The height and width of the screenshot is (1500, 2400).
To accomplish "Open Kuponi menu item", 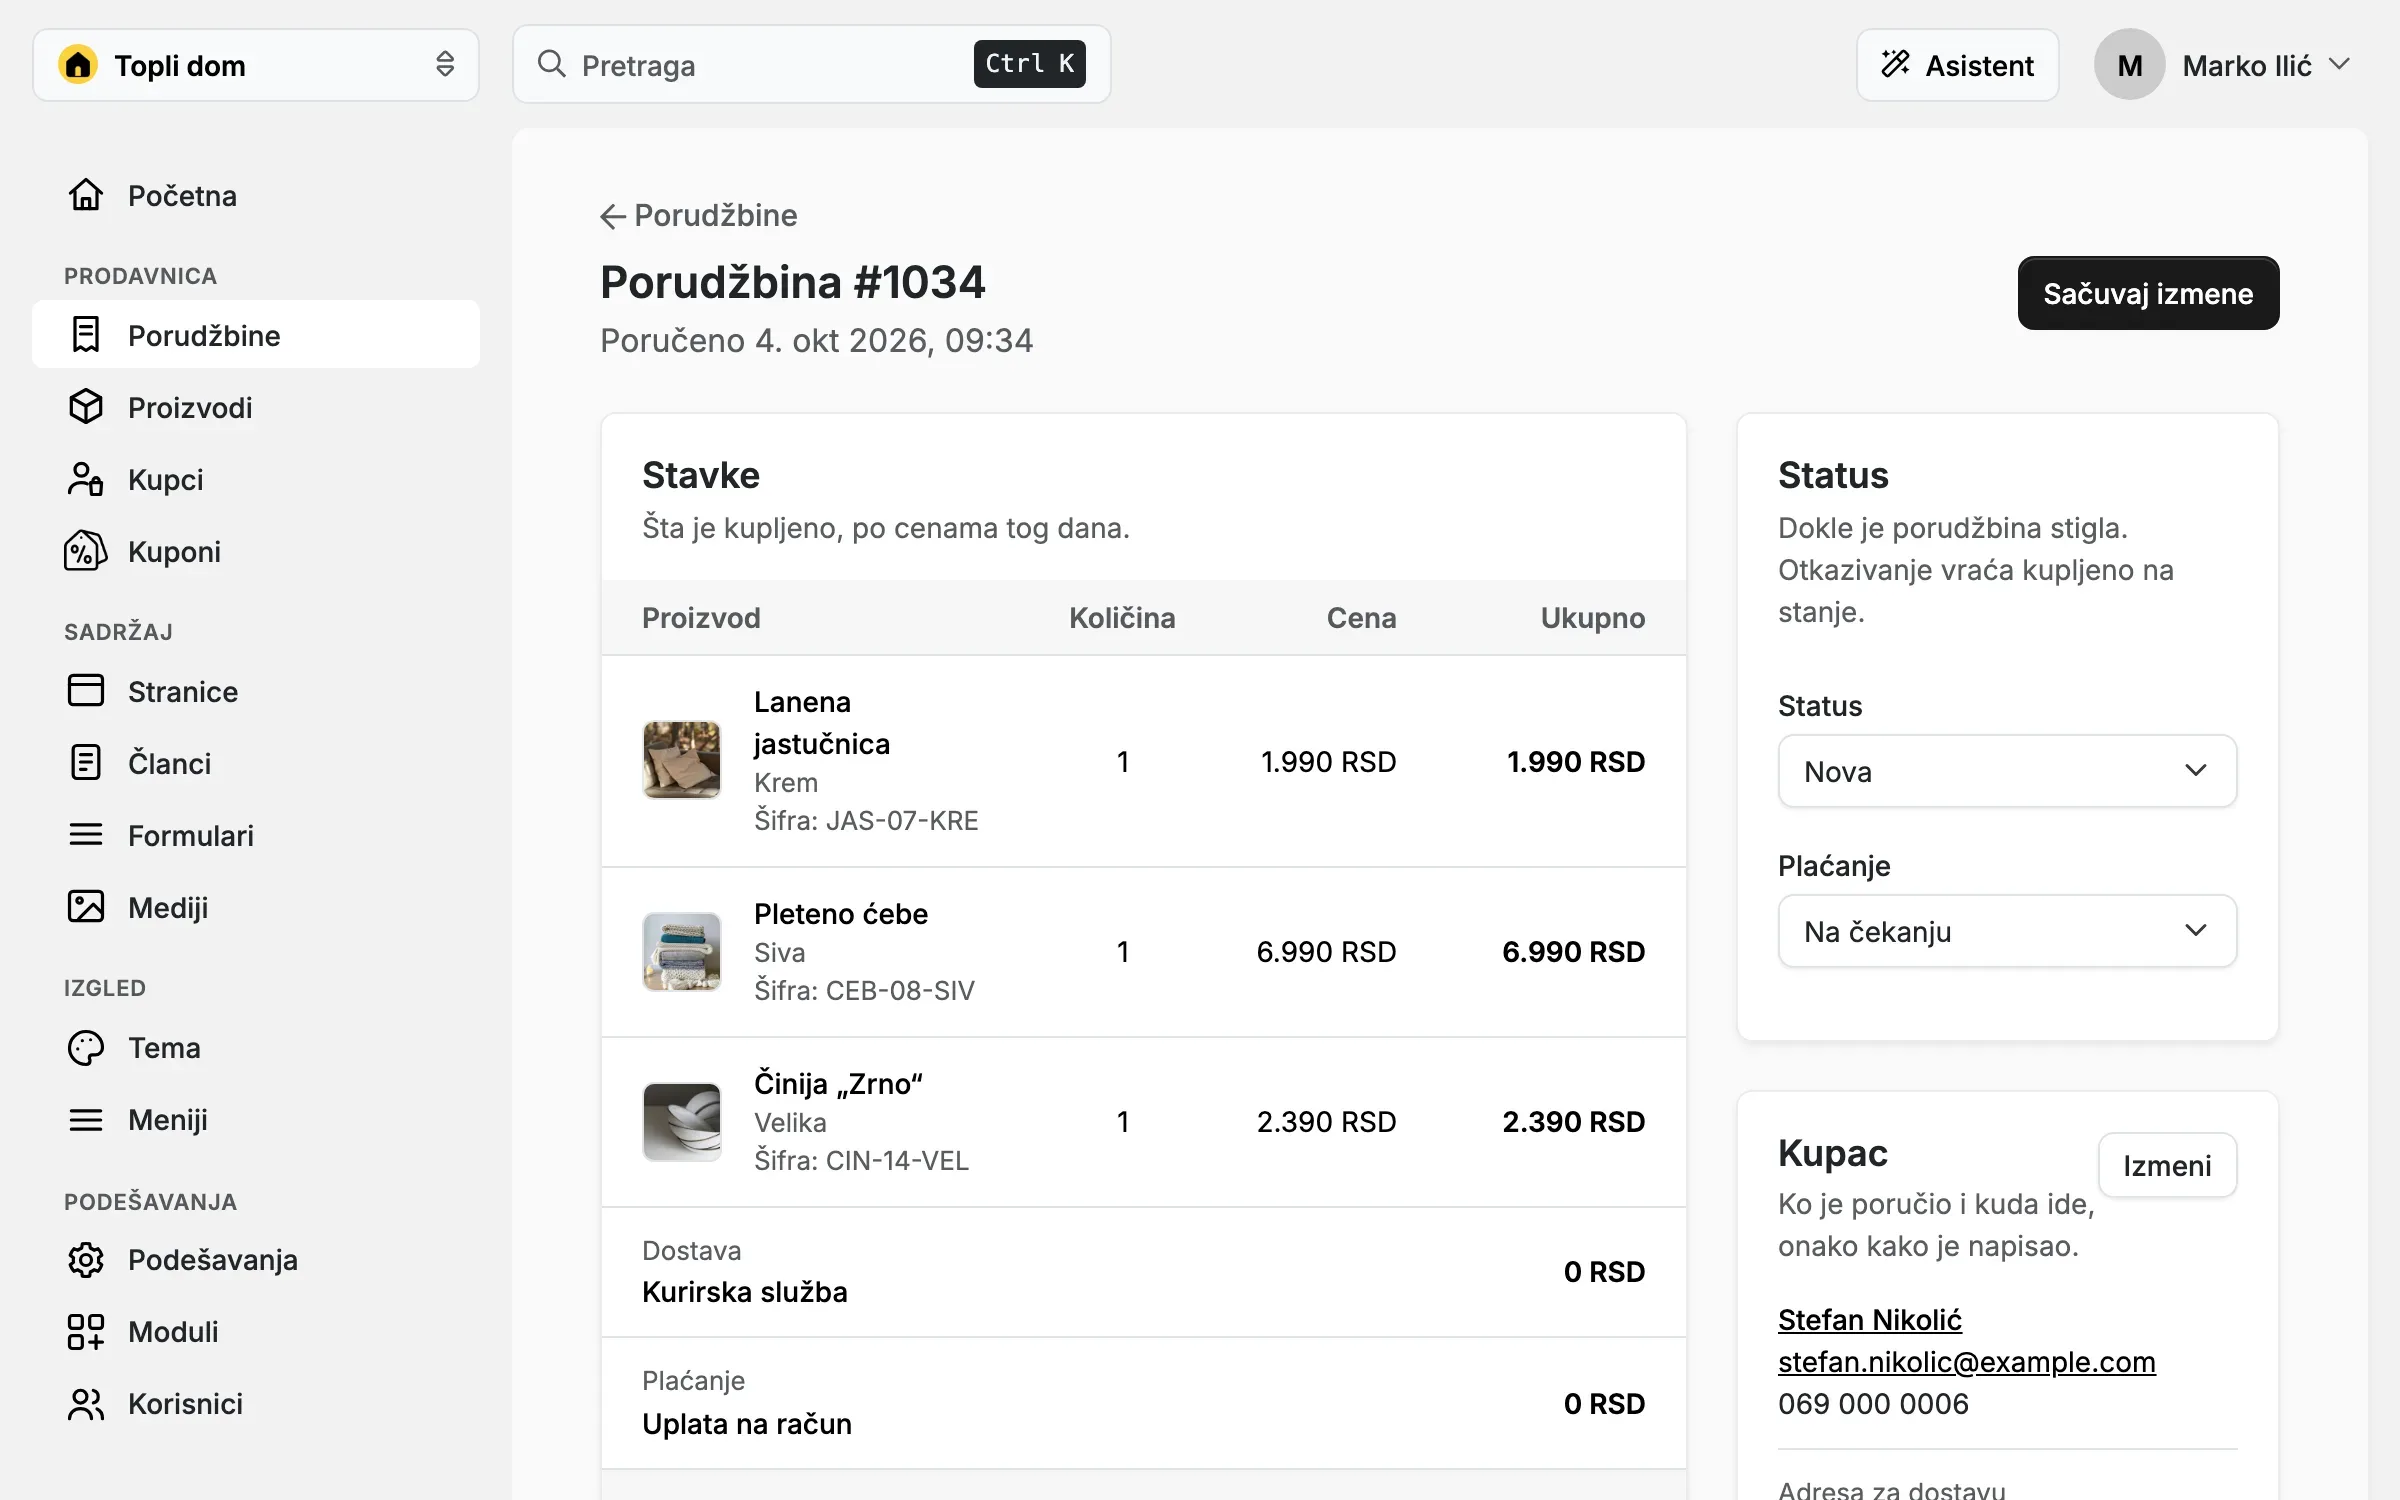I will (x=256, y=551).
